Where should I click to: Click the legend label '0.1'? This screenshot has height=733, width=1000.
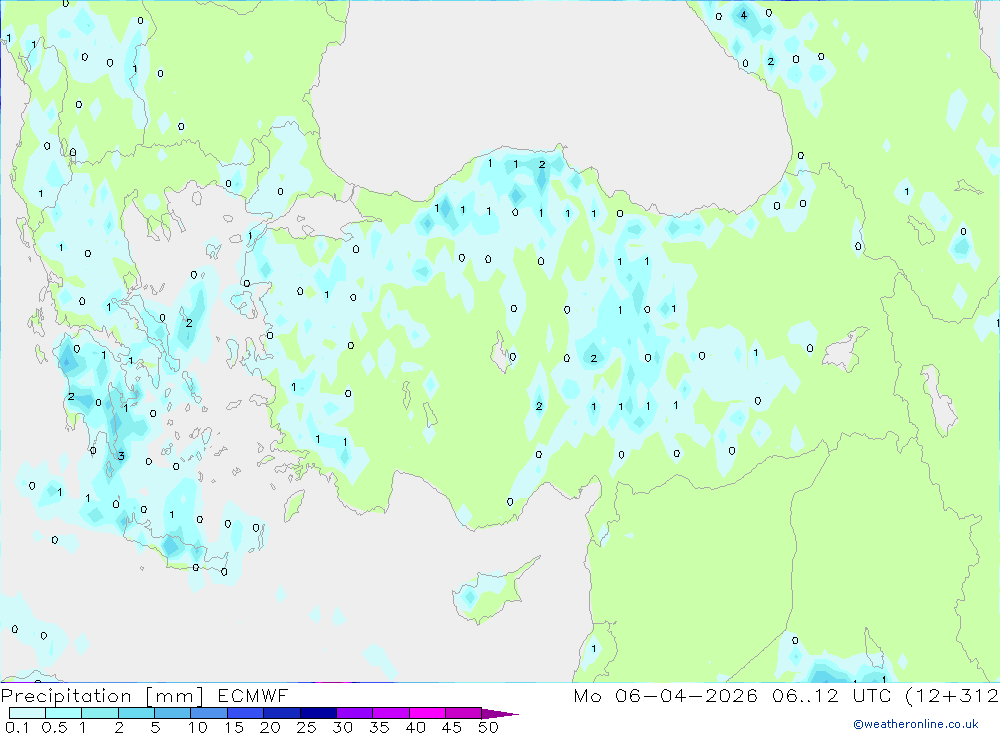17,727
